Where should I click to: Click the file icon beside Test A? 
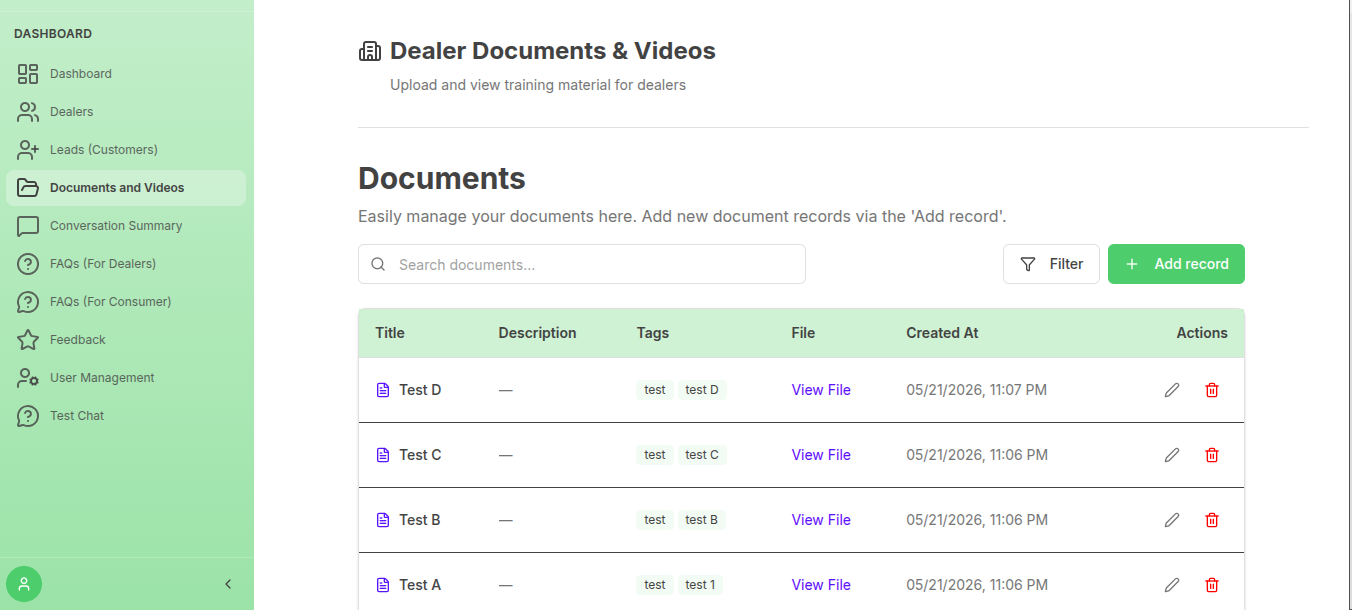383,585
